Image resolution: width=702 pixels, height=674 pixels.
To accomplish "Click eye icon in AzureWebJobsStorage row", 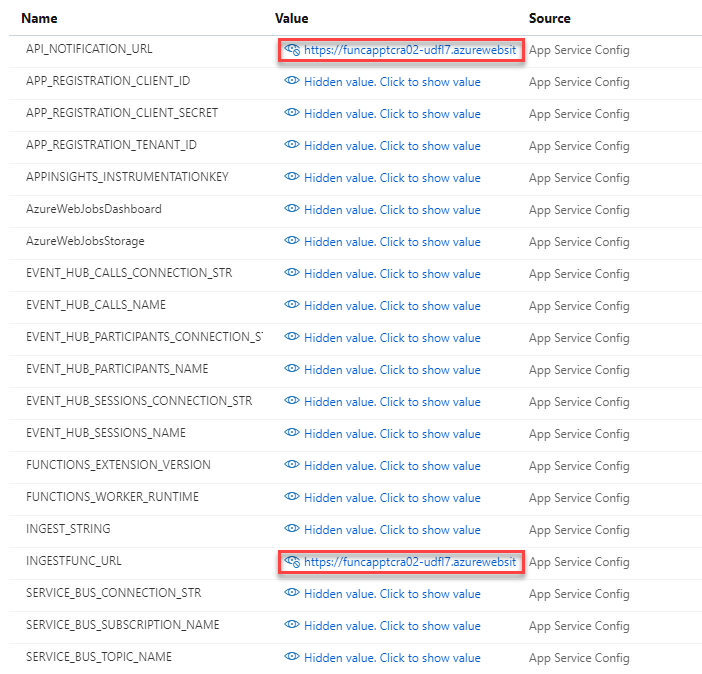I will coord(292,240).
